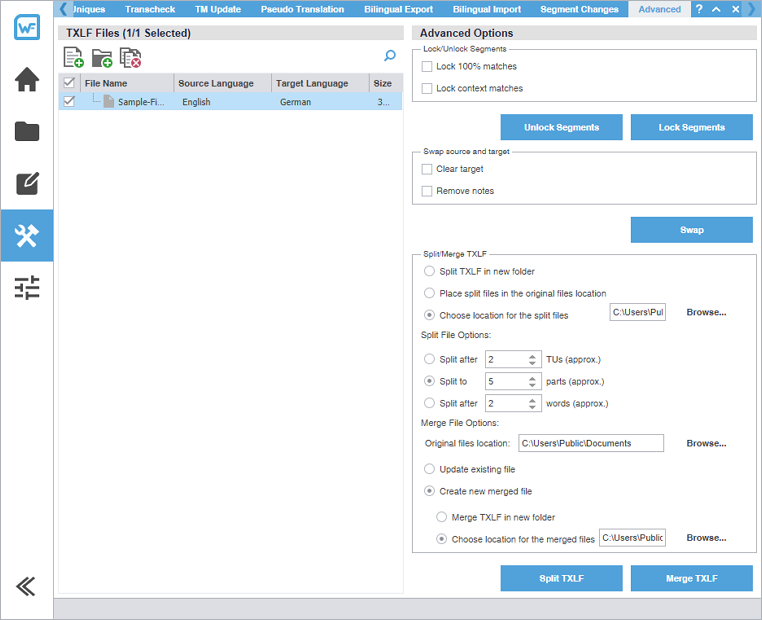
Task: Open the Preferences sliders sidebar icon
Action: [x=27, y=288]
